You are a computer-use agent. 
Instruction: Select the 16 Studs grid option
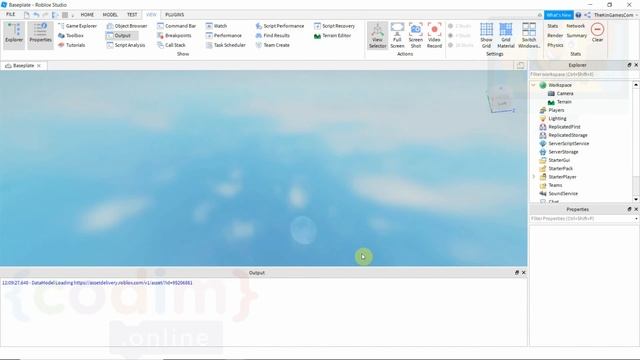(461, 45)
